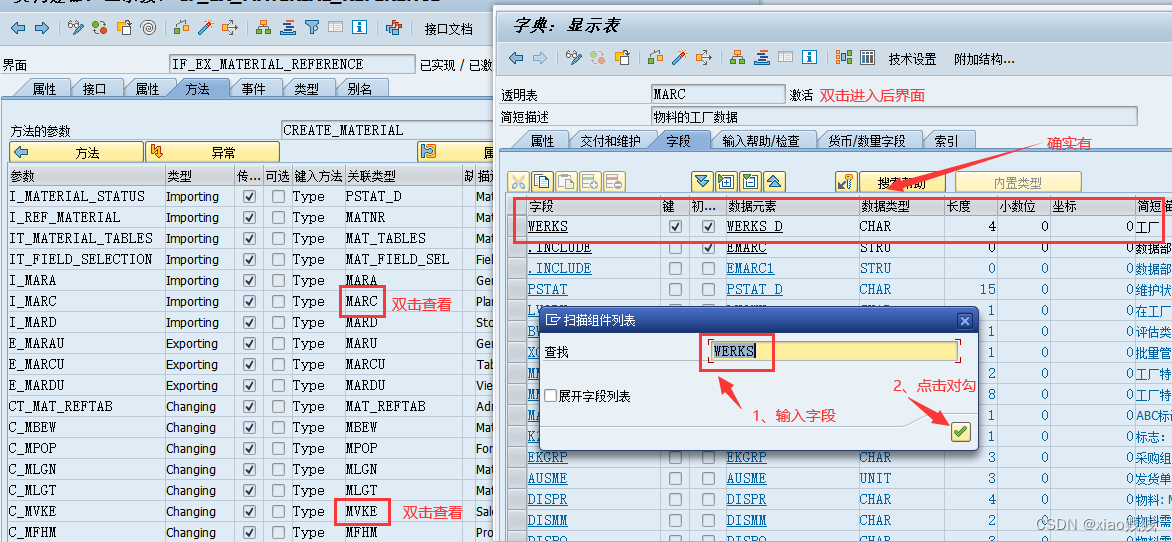Switch to the 接口 tab
Image resolution: width=1172 pixels, height=542 pixels.
pos(94,89)
